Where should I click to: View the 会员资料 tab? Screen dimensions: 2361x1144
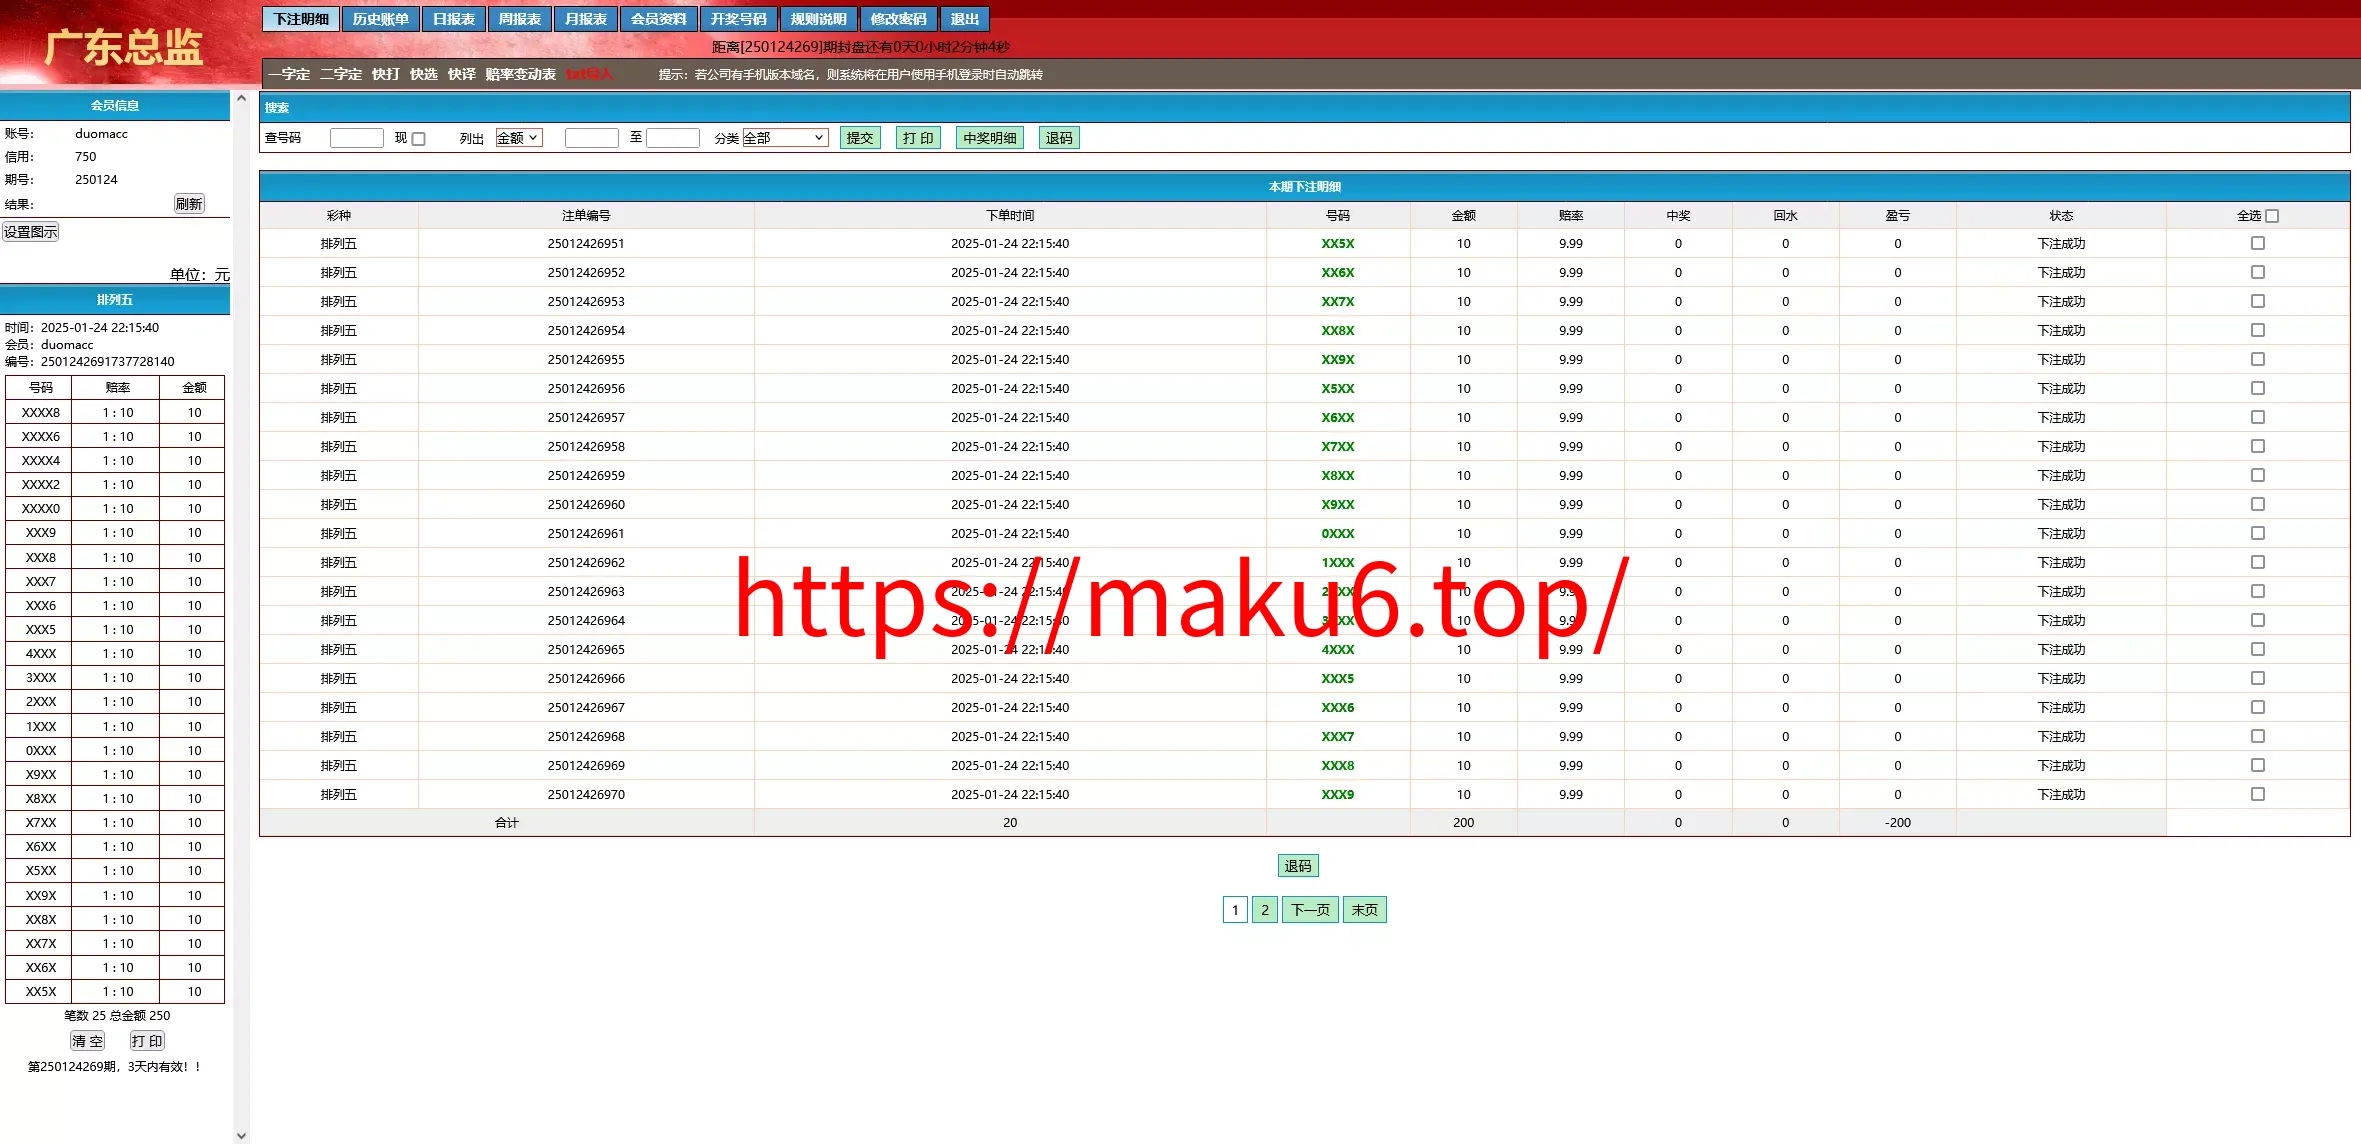click(658, 19)
